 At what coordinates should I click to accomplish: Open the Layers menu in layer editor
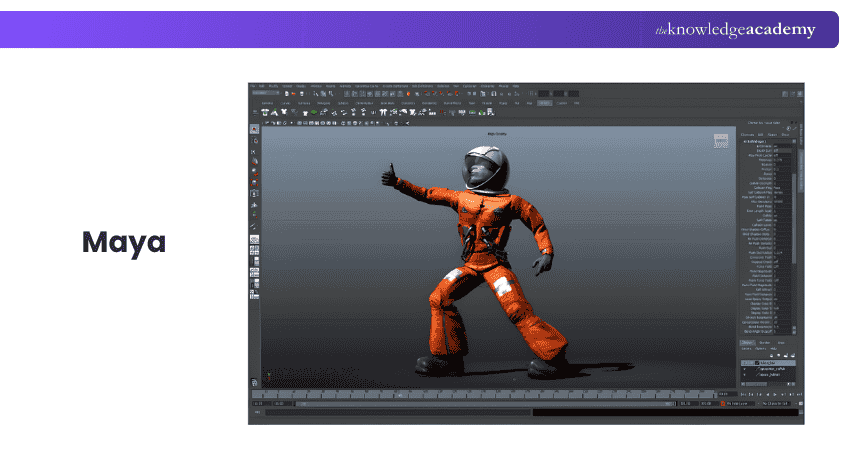746,349
